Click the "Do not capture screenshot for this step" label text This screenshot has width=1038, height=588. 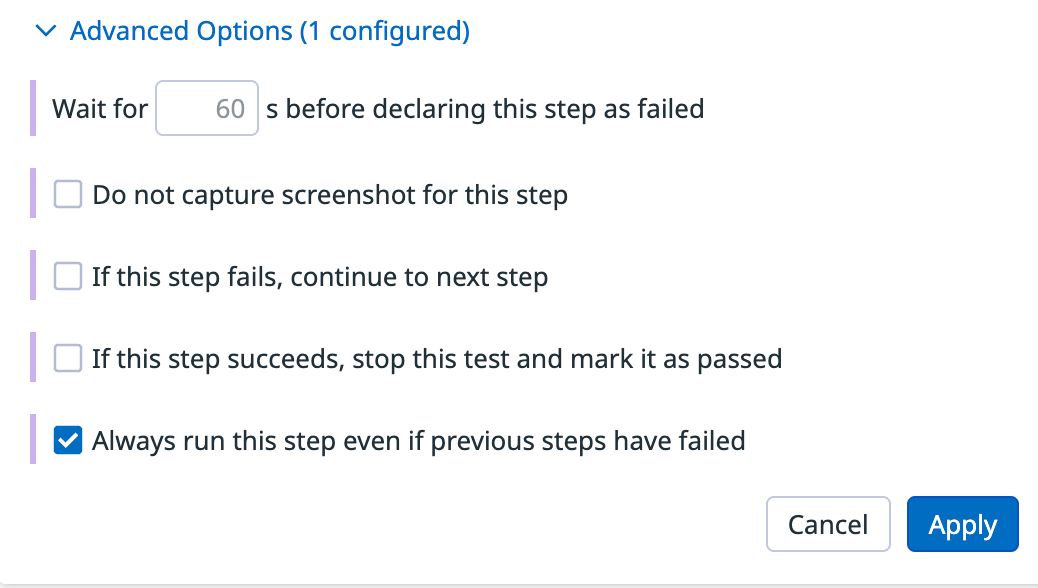[330, 194]
